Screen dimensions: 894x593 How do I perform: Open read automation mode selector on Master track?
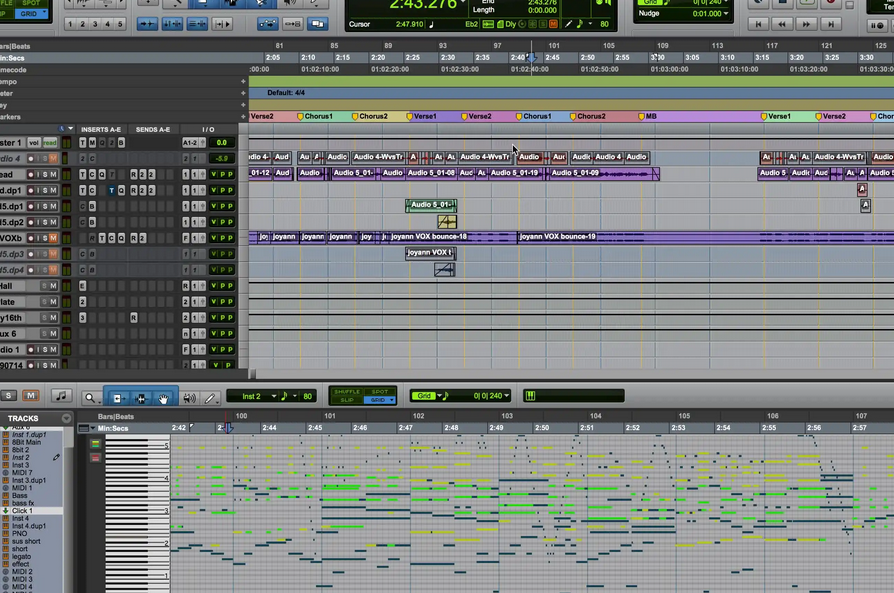50,143
